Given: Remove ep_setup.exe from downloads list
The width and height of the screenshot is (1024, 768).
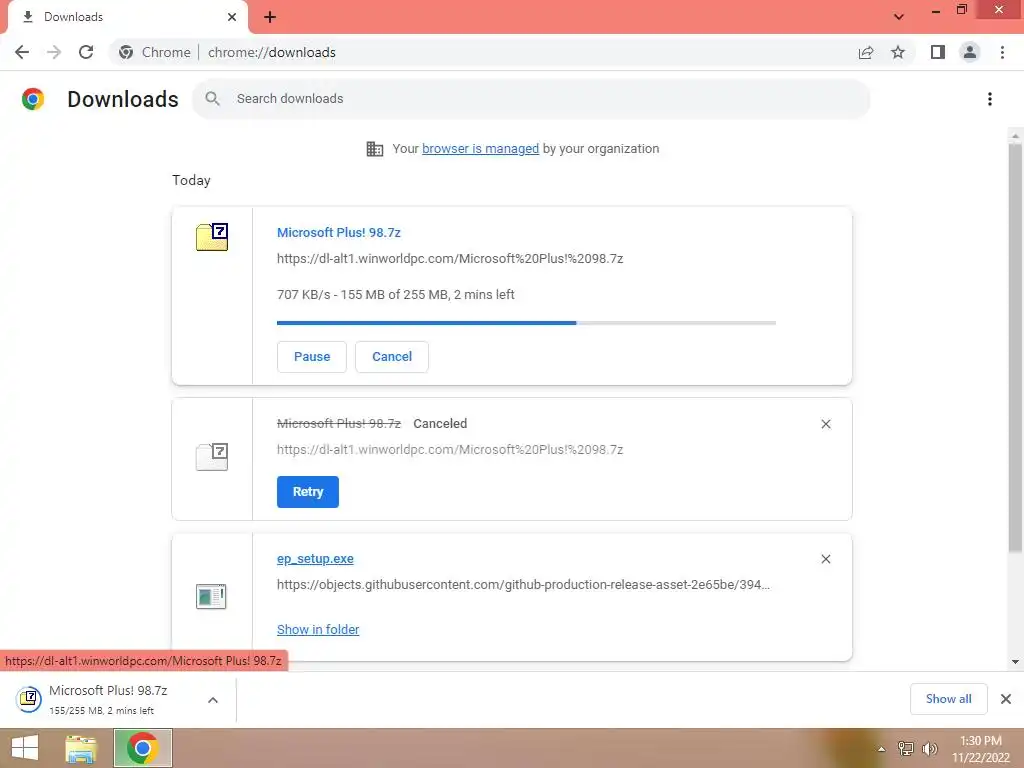Looking at the screenshot, I should pyautogui.click(x=825, y=559).
